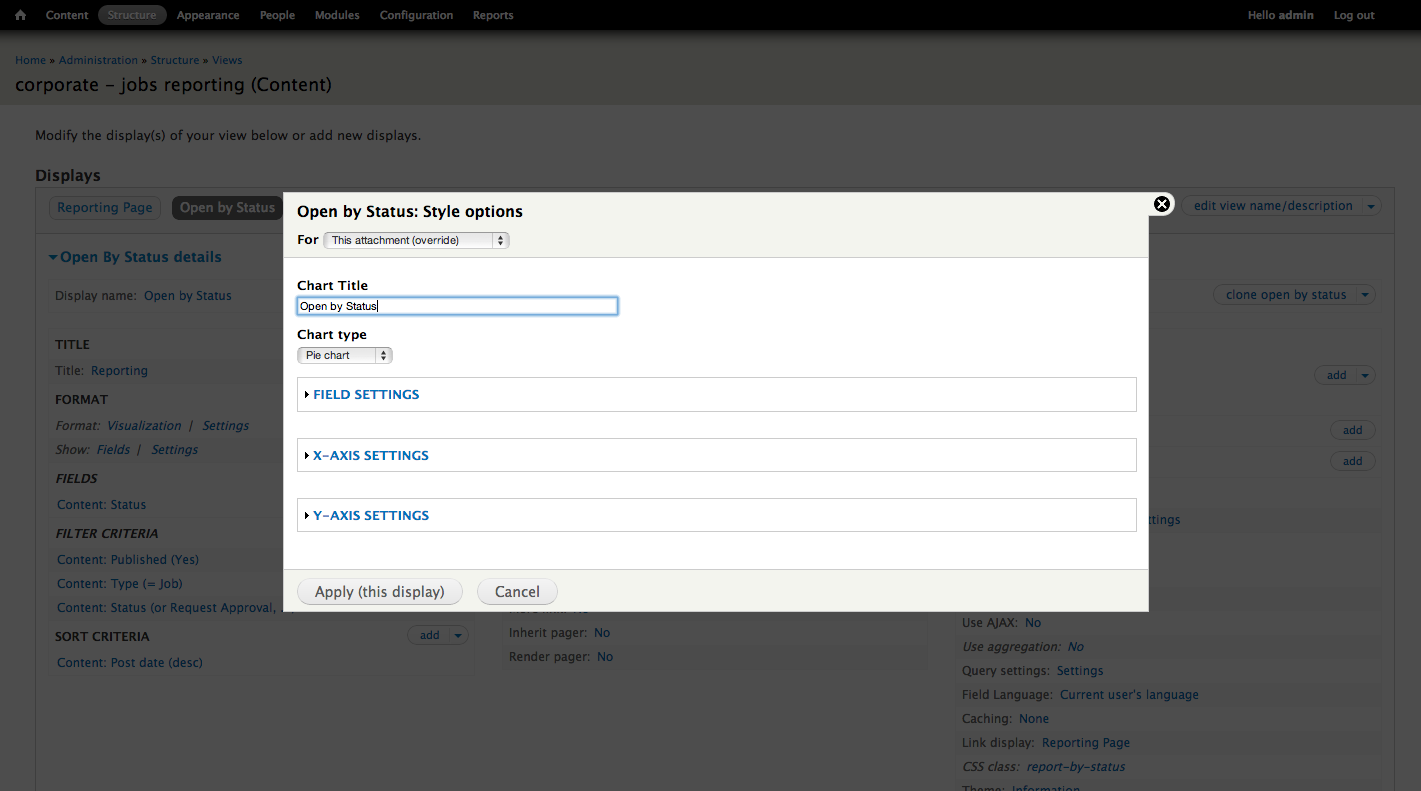This screenshot has width=1421, height=791.
Task: Edit the Content: Type (= Job) filter
Action: coord(120,584)
